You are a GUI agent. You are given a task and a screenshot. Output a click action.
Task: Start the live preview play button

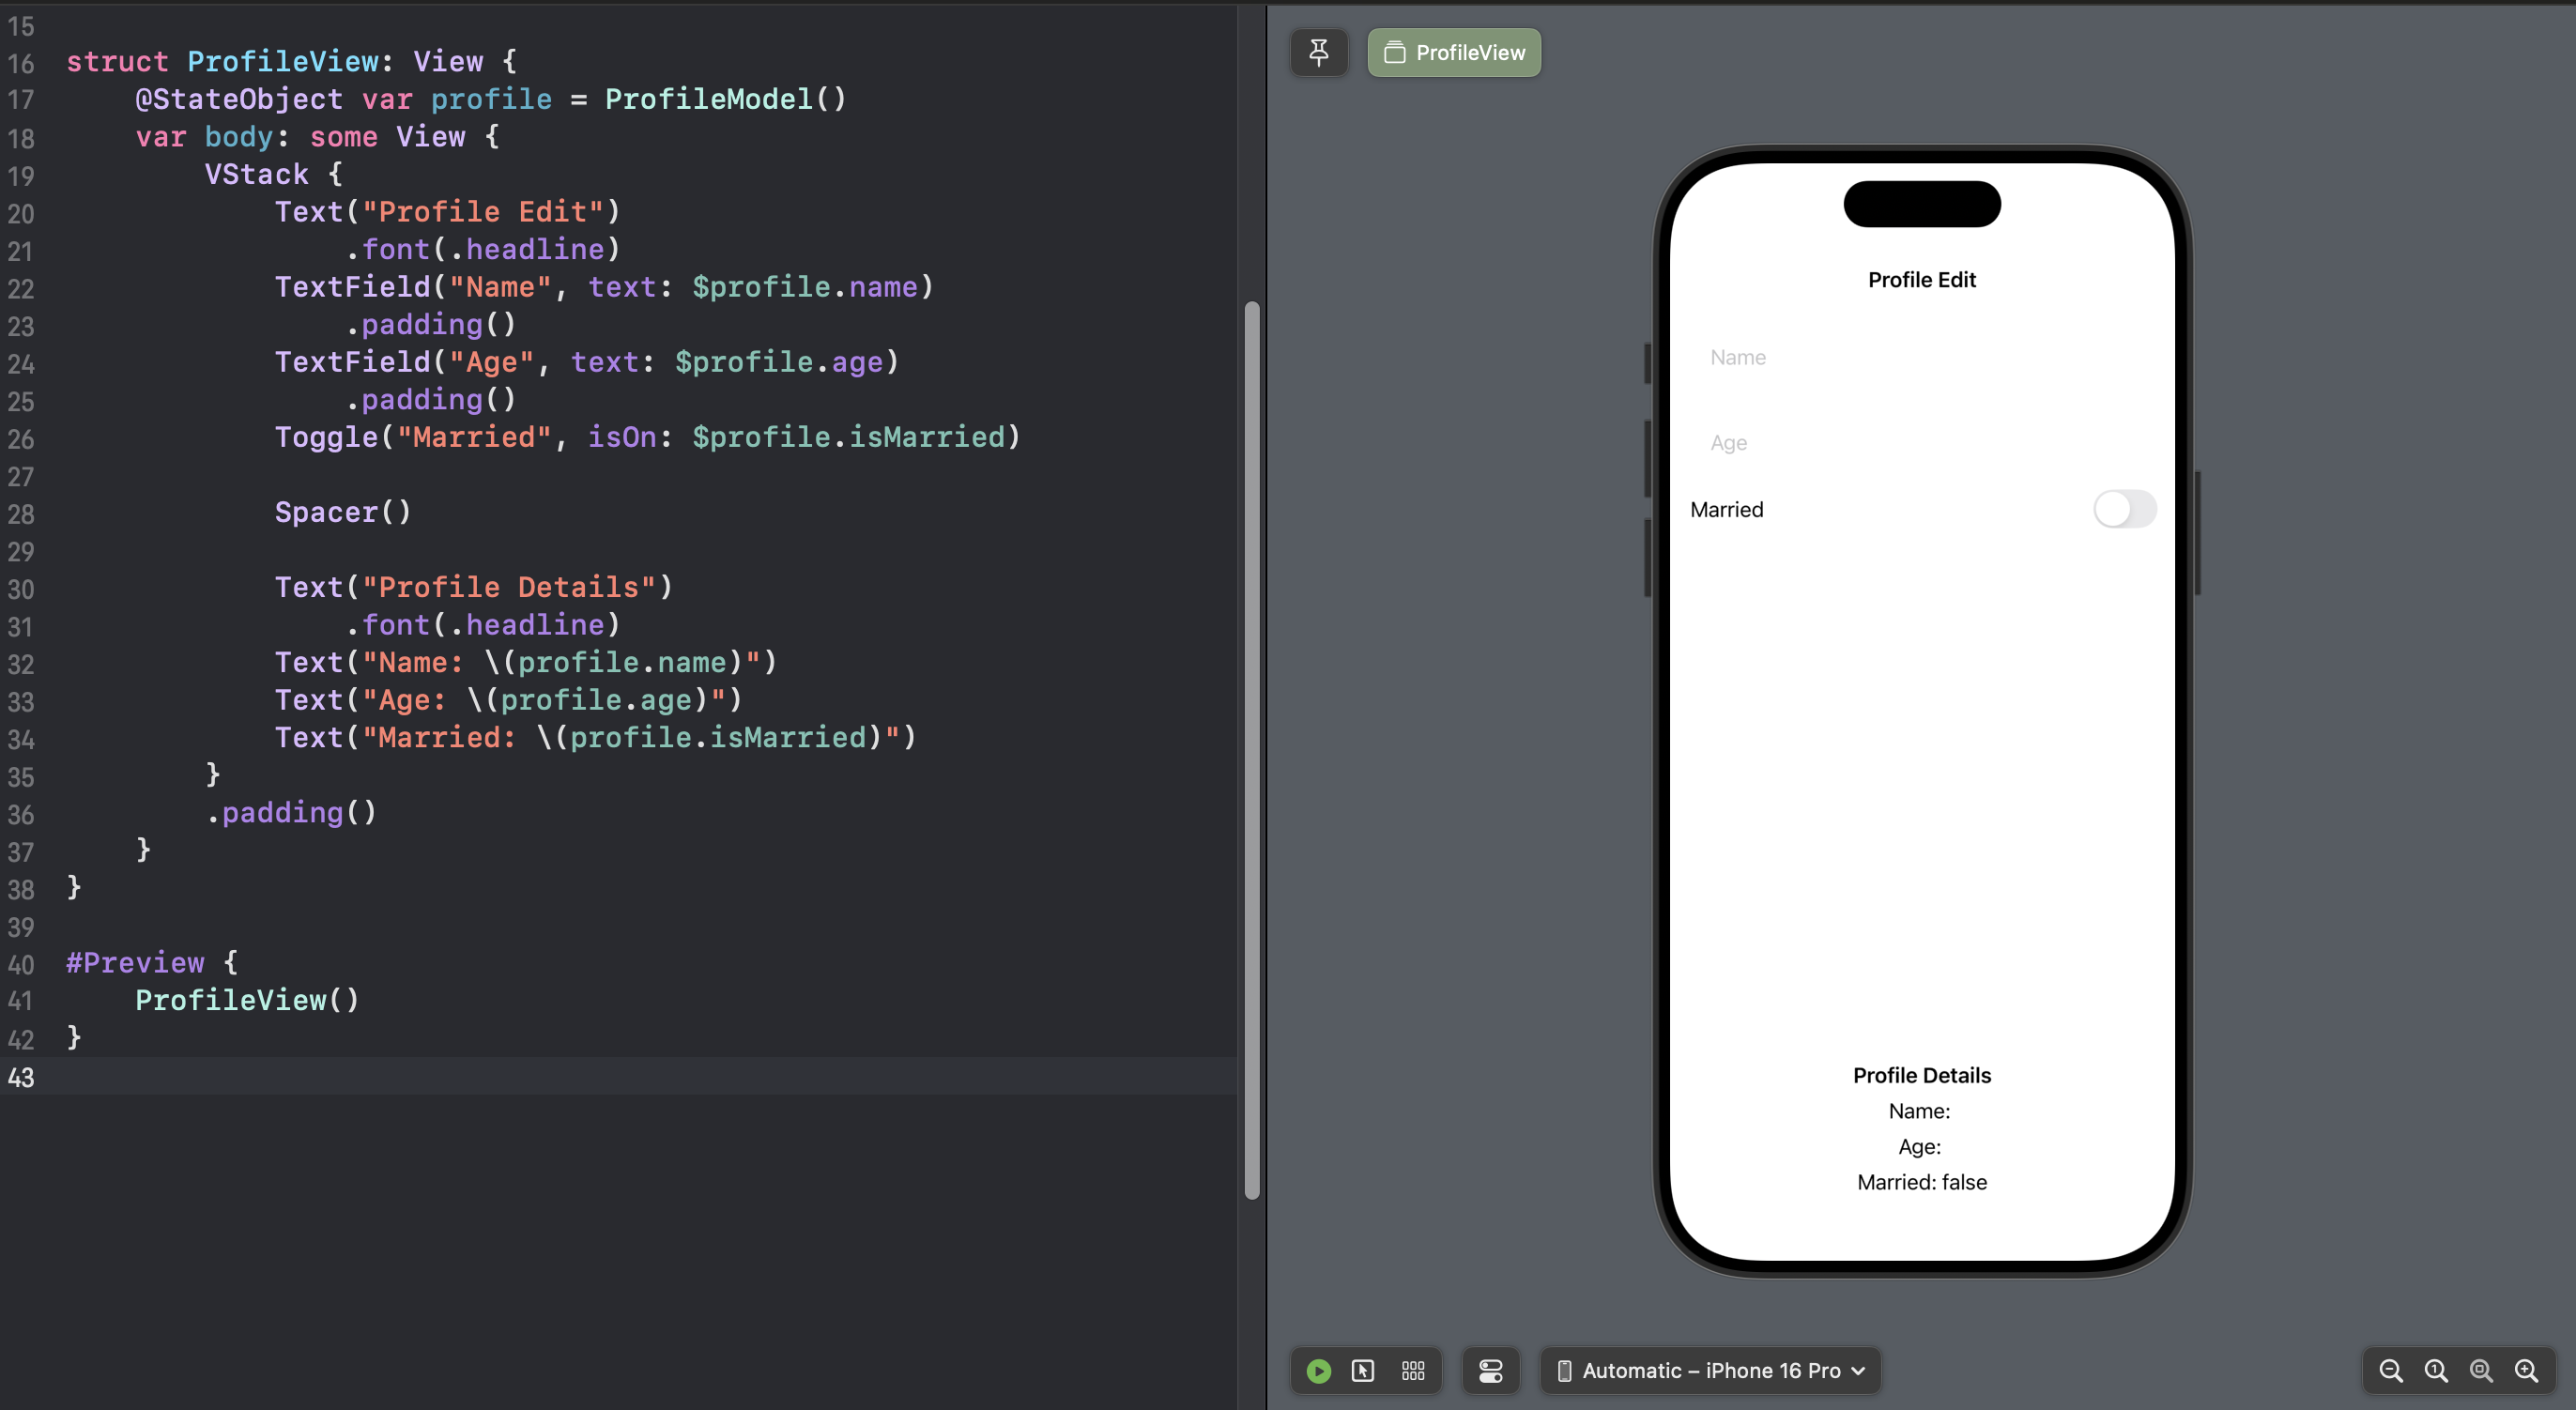(x=1319, y=1370)
